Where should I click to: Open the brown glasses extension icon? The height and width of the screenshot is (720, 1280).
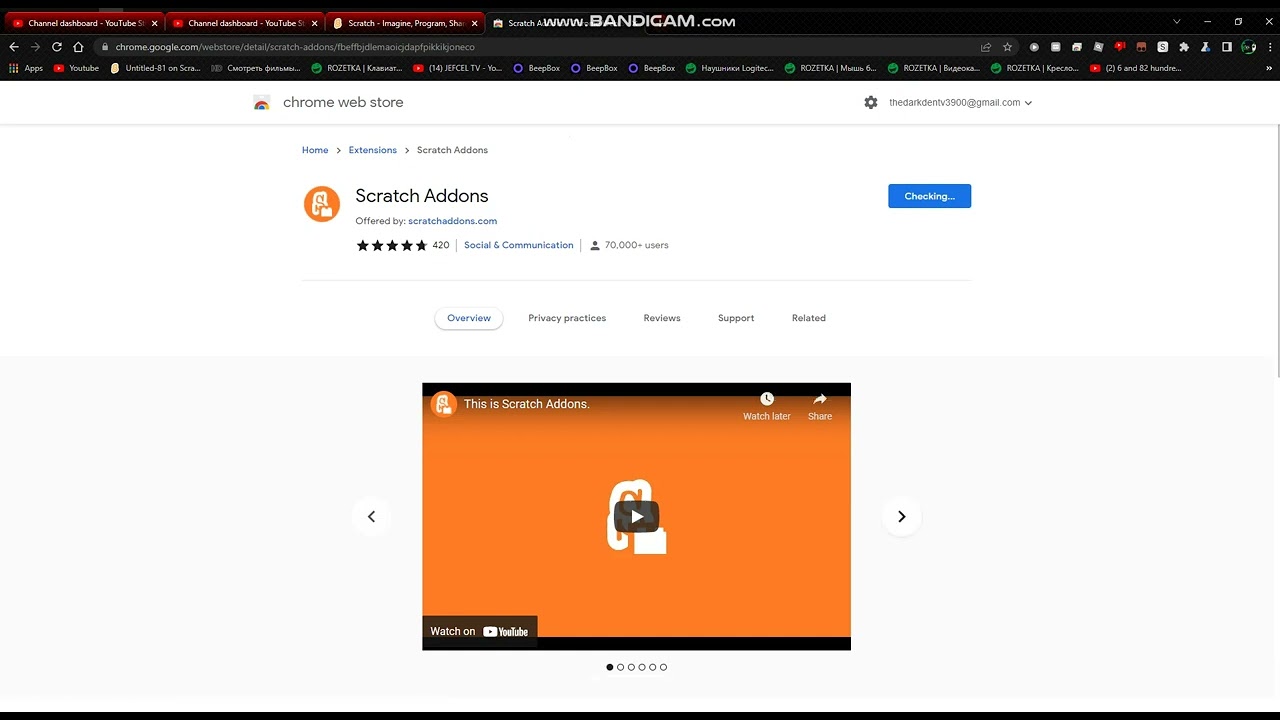click(1141, 47)
